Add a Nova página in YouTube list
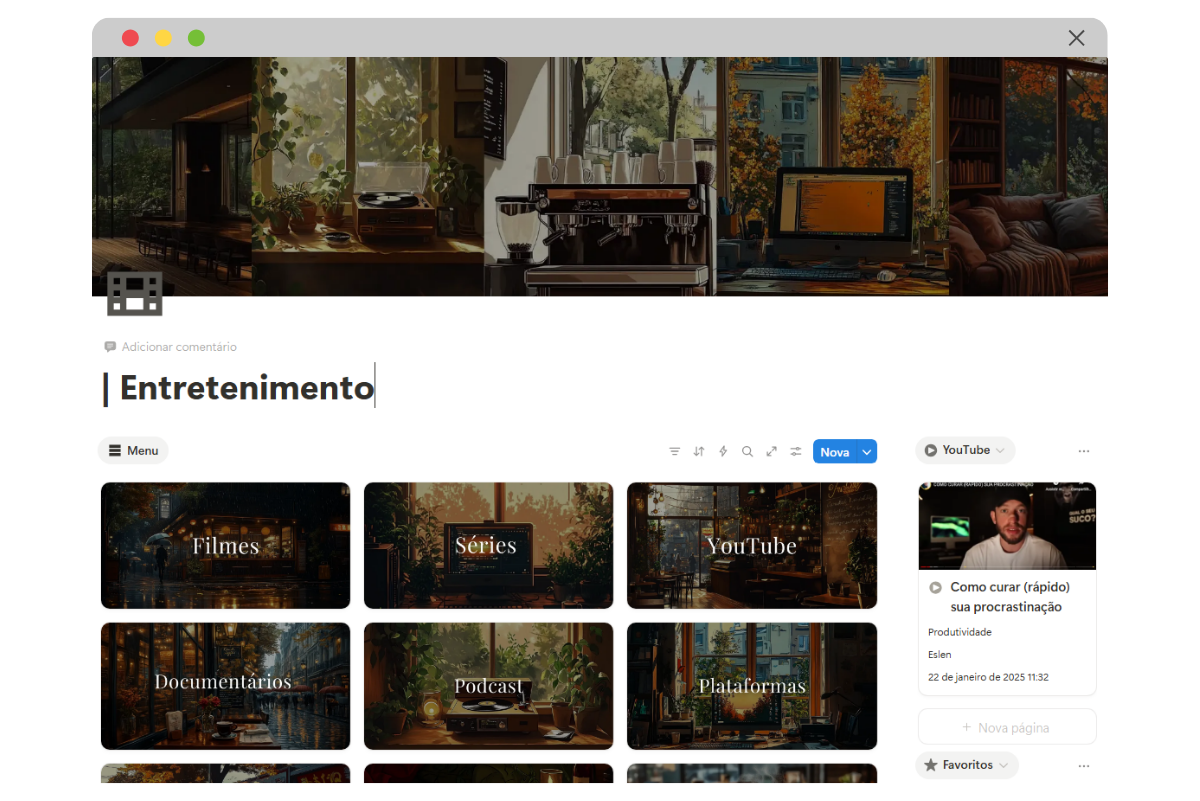1200x801 pixels. tap(1007, 727)
